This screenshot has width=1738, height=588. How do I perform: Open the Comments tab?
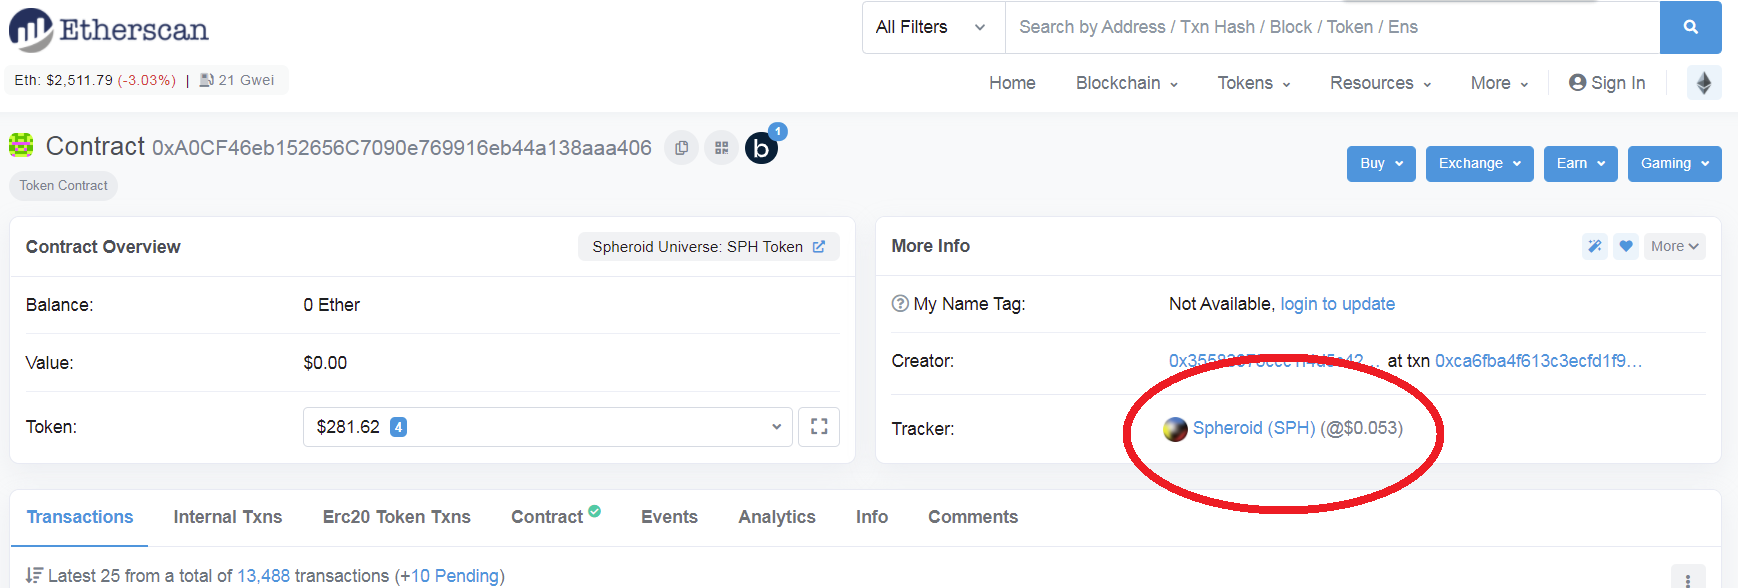pyautogui.click(x=973, y=517)
